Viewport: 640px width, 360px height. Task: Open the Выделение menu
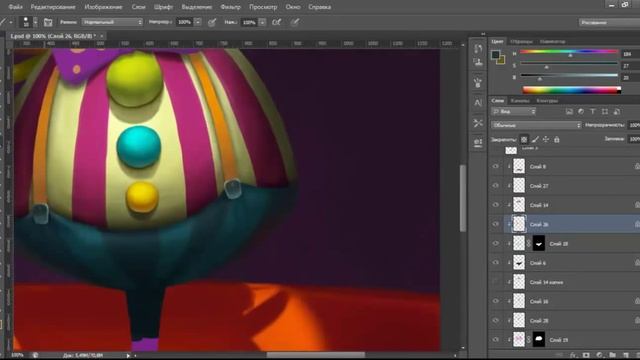197,7
